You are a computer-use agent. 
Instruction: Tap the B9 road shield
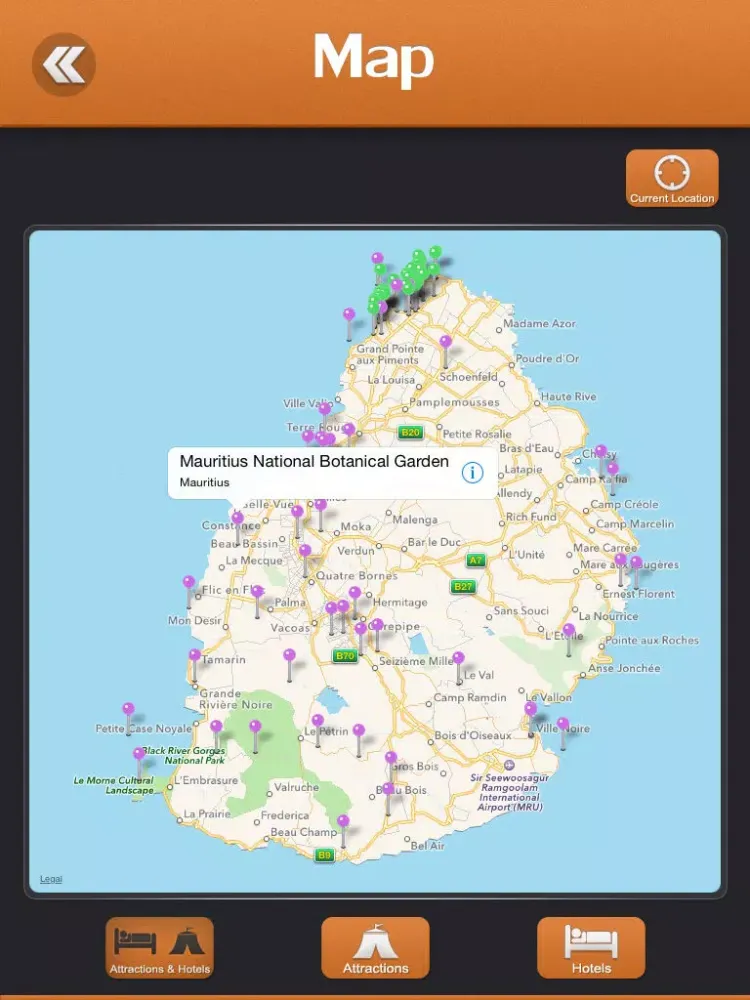coord(325,855)
